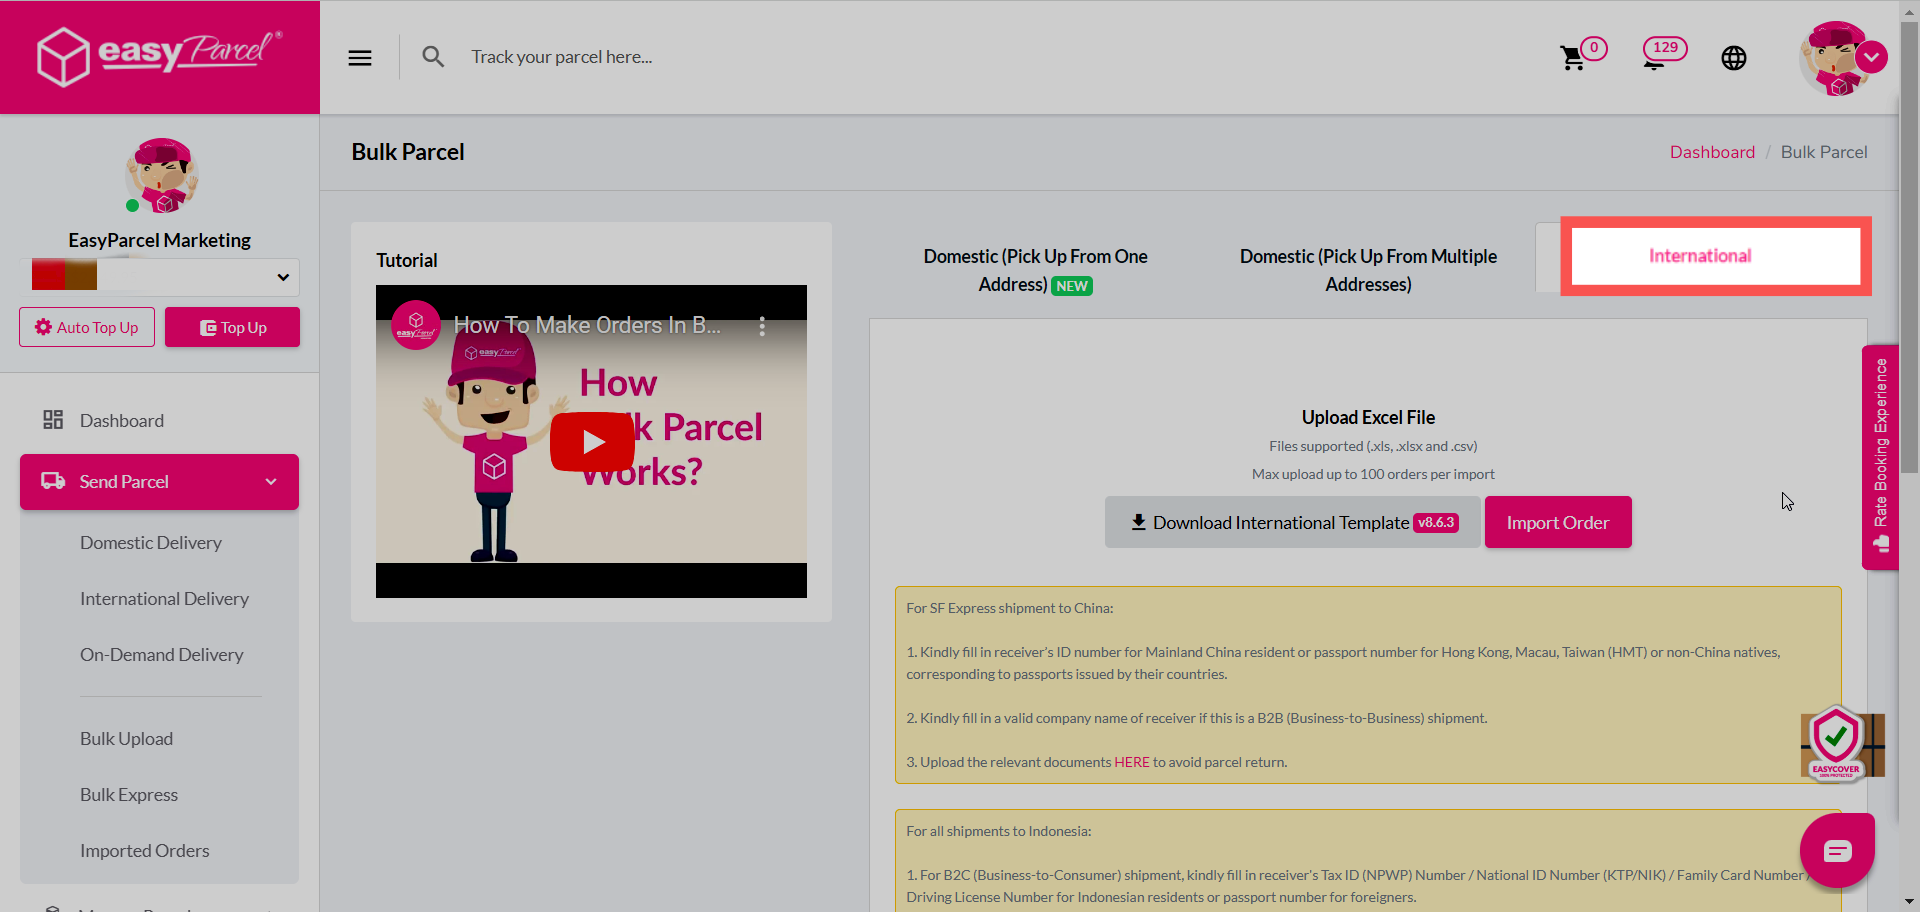Click the Dashboard grid icon
This screenshot has width=1920, height=912.
click(53, 420)
